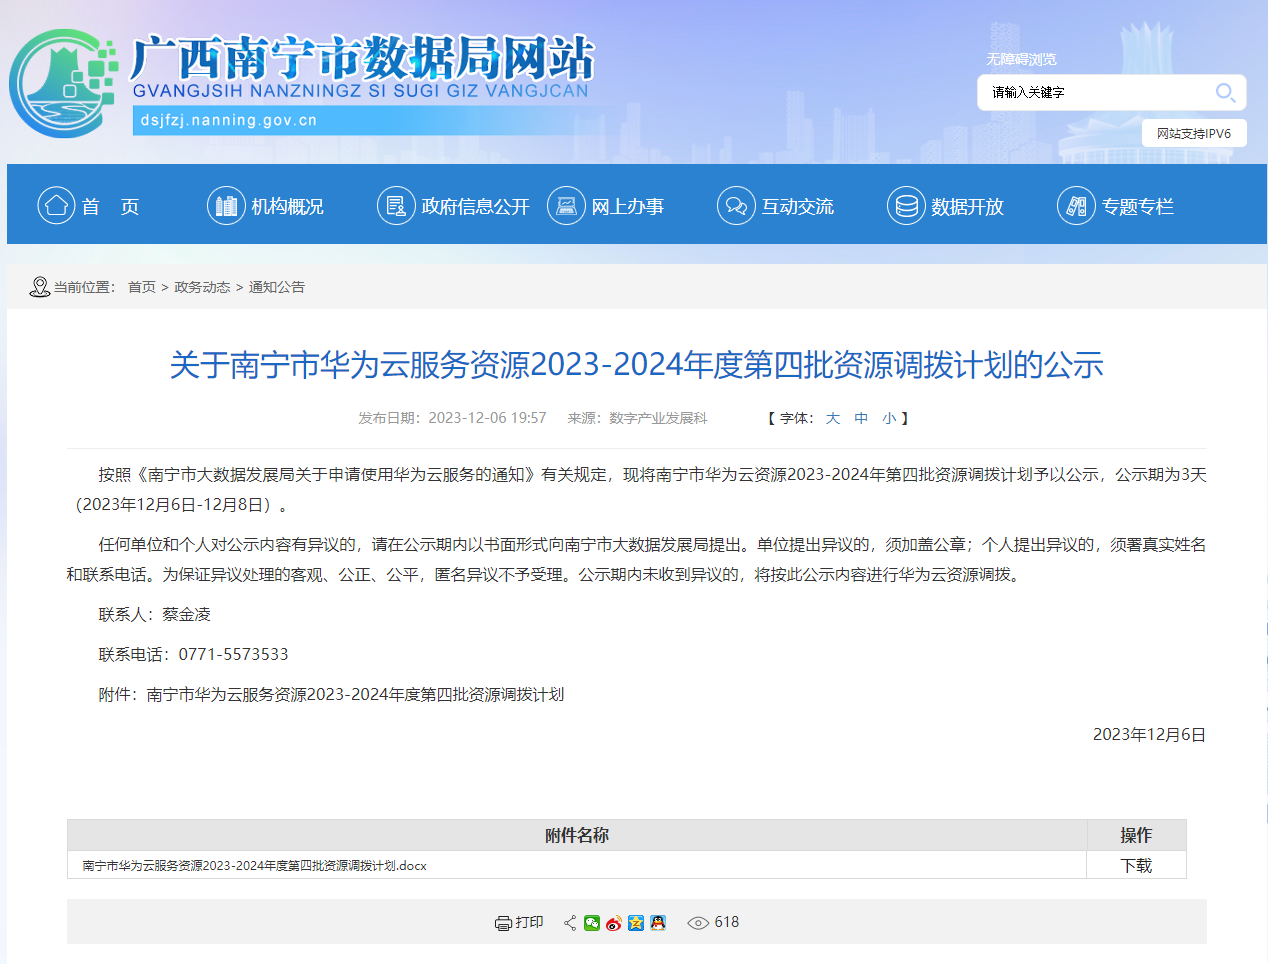Click the source text 数字产业发展科
Viewport: 1268px width, 964px height.
(x=658, y=418)
